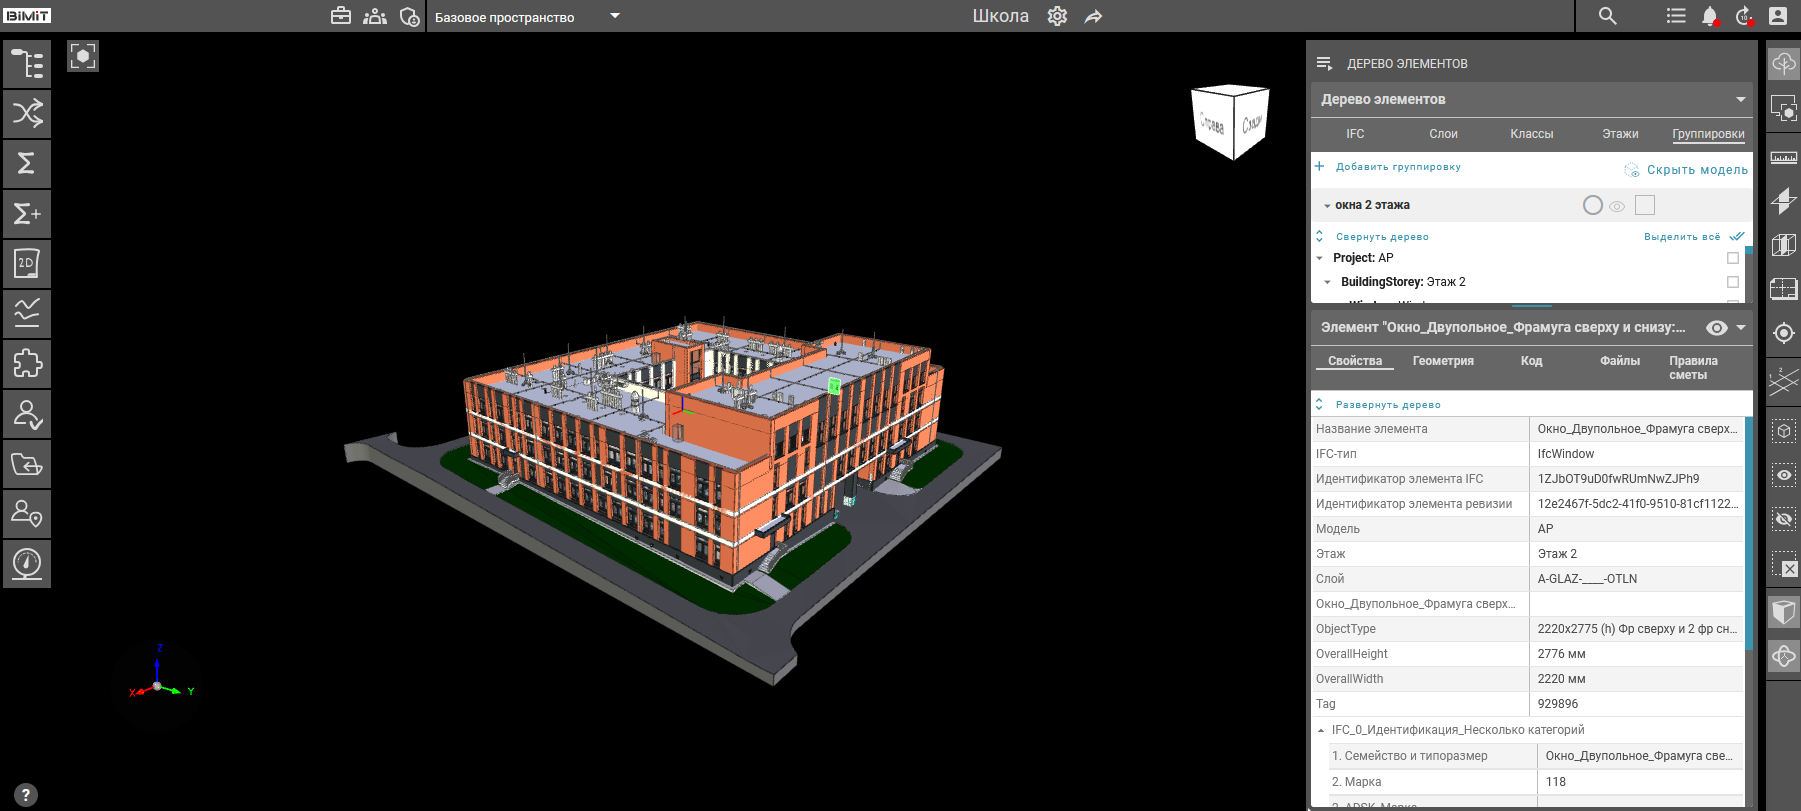Select the ruler measurement tool
This screenshot has height=811, width=1801.
[1783, 158]
